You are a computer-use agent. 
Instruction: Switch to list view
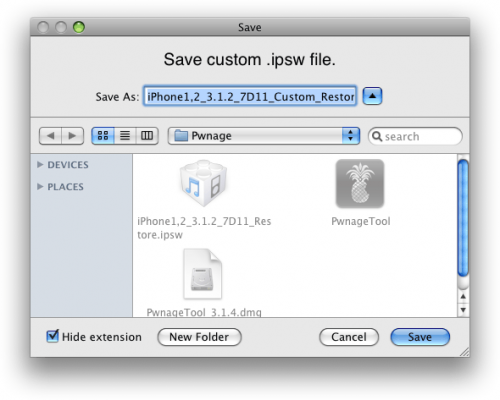(x=125, y=136)
